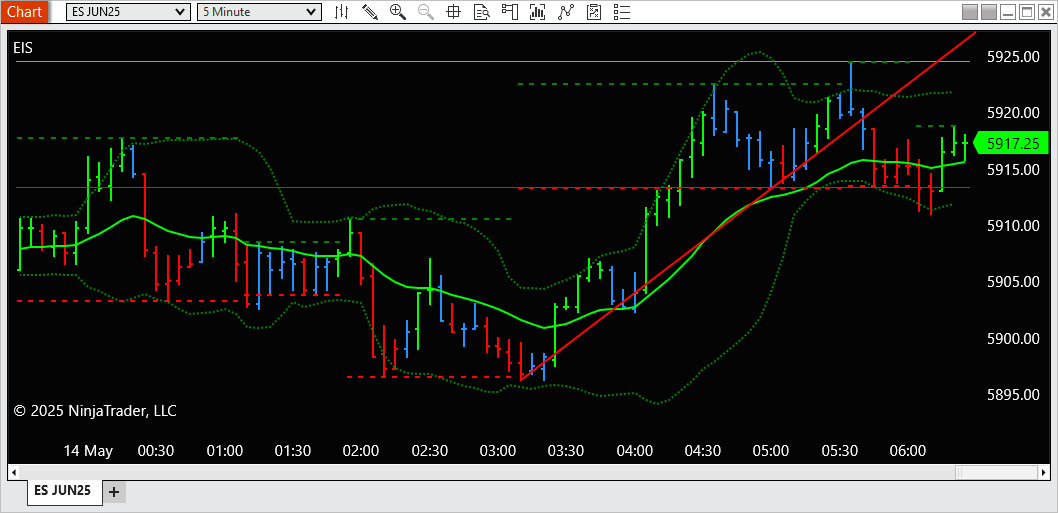Open the data box document icon
The height and width of the screenshot is (513, 1058).
(481, 11)
